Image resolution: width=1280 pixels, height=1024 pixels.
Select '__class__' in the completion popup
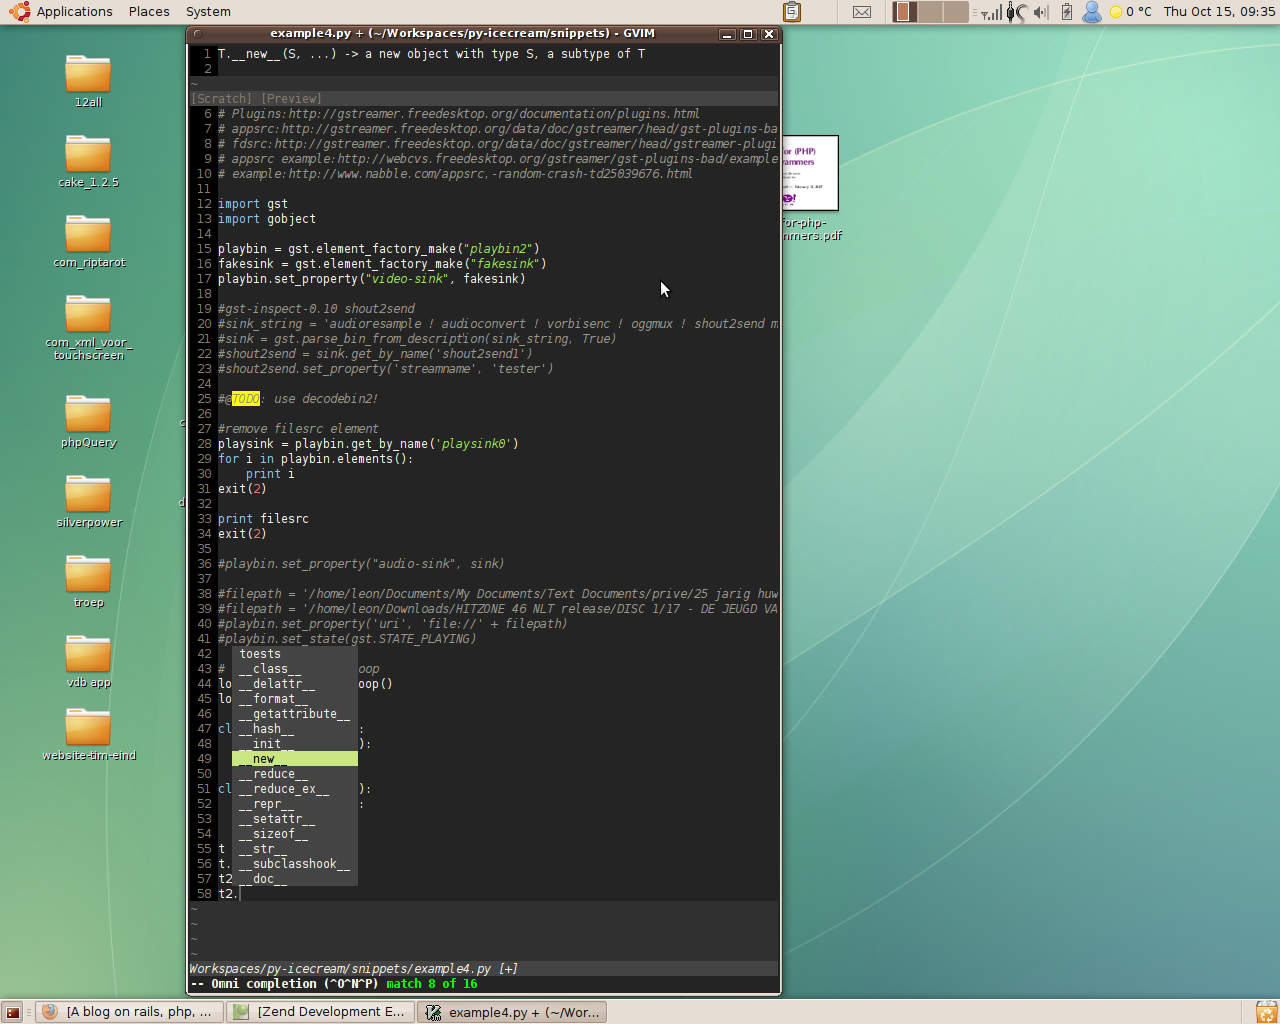pyautogui.click(x=295, y=669)
